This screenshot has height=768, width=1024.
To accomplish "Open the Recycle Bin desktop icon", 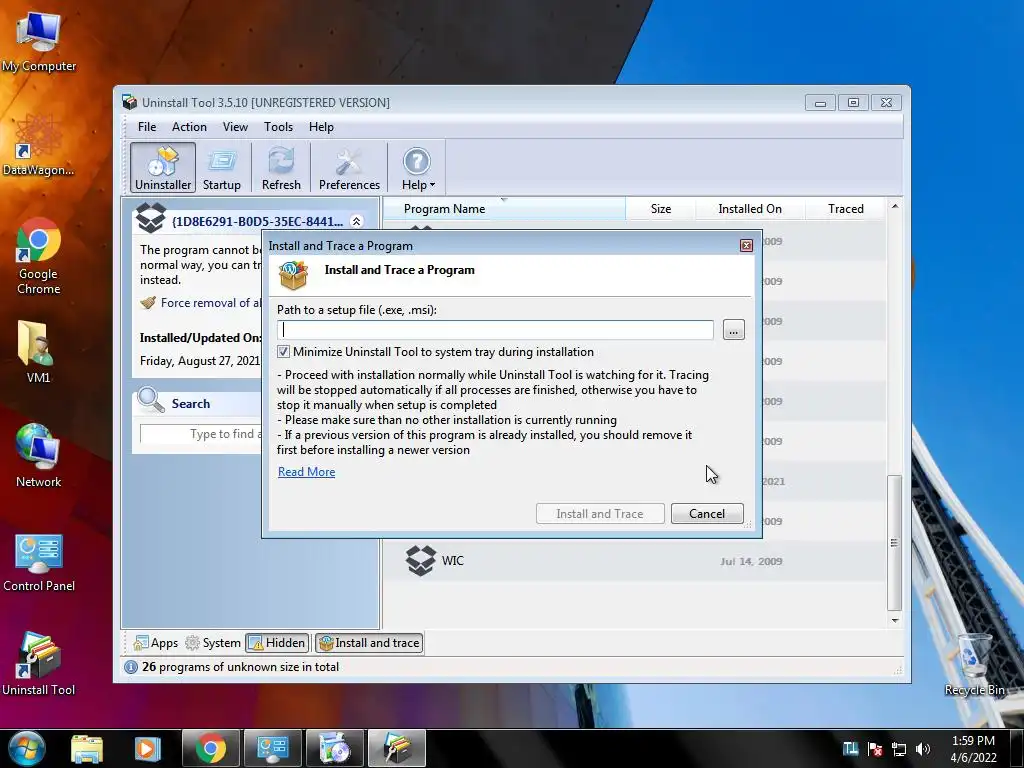I will pos(974,665).
